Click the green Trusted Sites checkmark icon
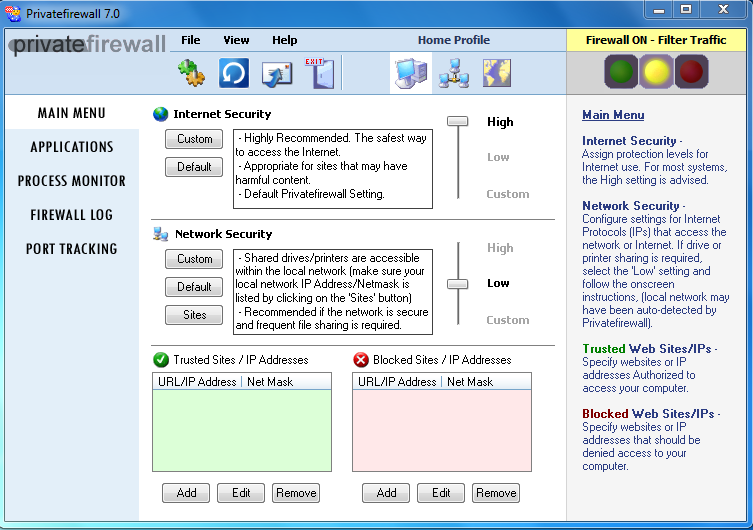 point(161,360)
